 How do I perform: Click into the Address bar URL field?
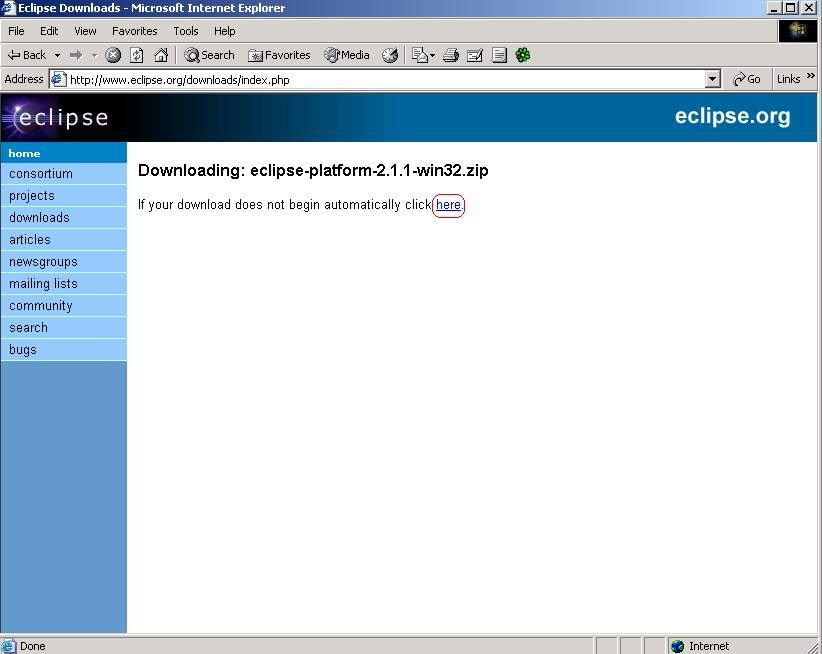click(x=386, y=80)
